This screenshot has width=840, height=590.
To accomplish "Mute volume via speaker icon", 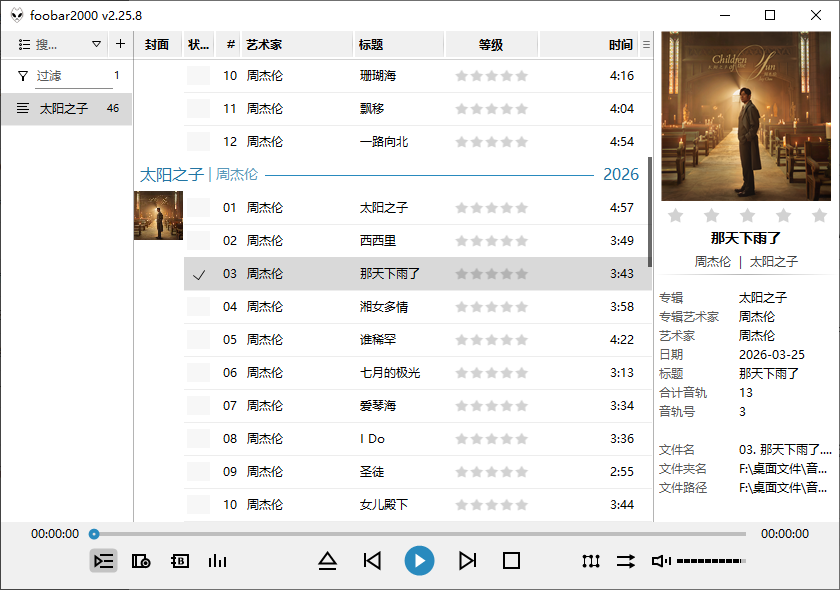I will [661, 561].
